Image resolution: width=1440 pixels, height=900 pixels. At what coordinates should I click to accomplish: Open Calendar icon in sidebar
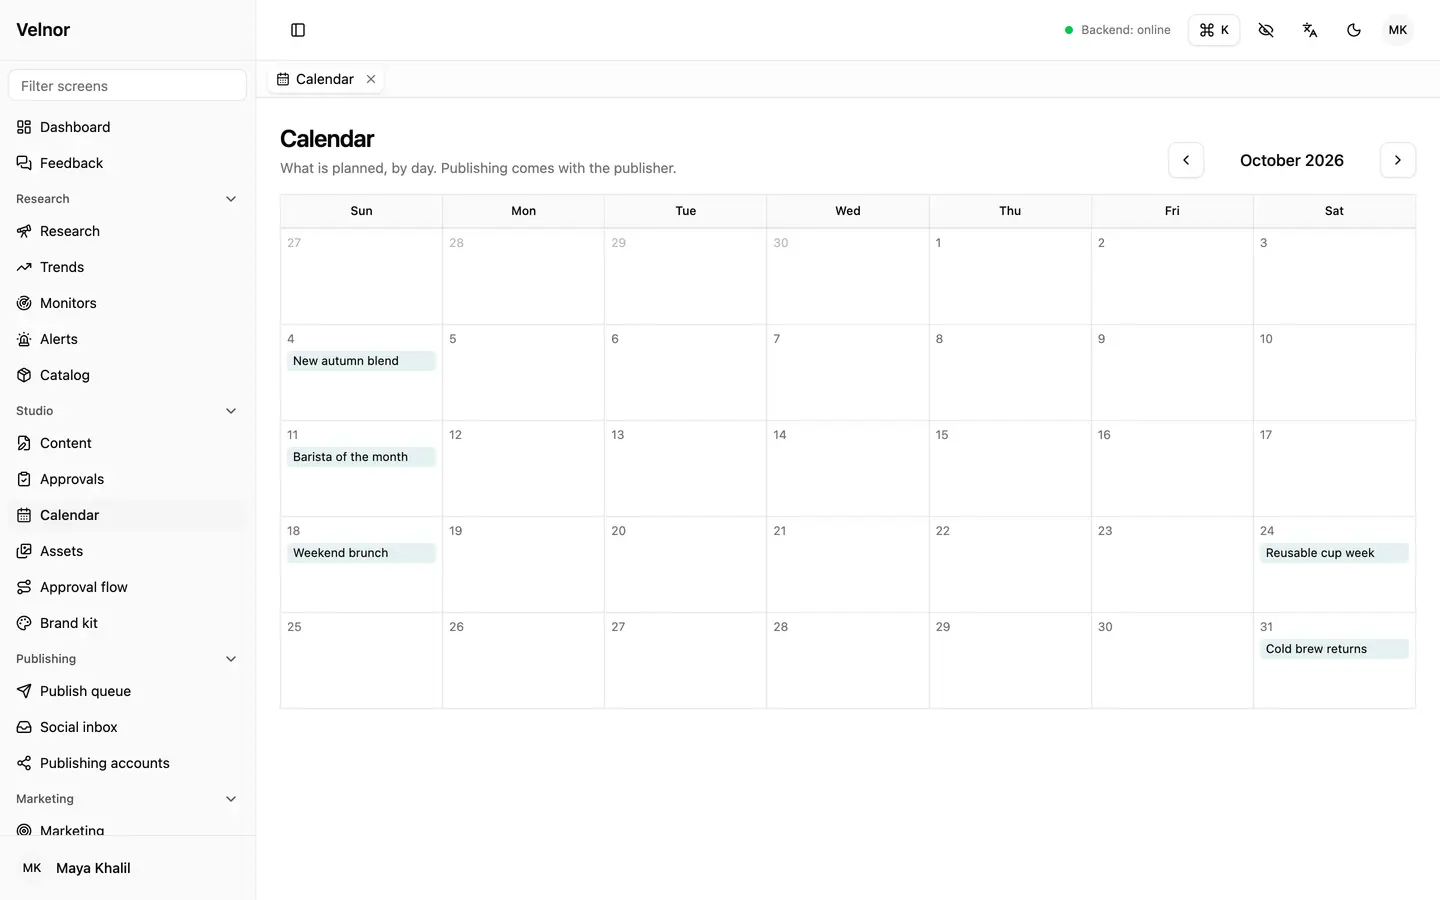click(x=24, y=515)
